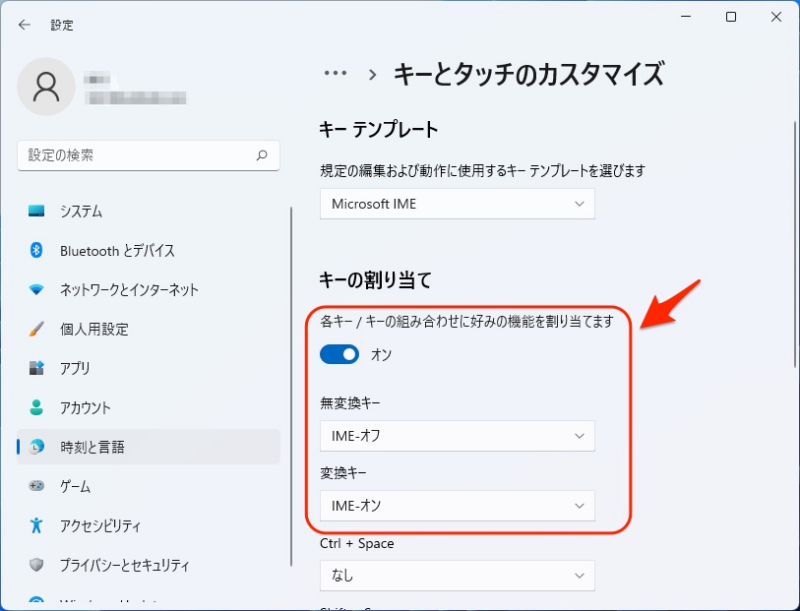Open プライバシーとセキュリティ settings
Viewport: 800px width, 611px height.
(148, 565)
